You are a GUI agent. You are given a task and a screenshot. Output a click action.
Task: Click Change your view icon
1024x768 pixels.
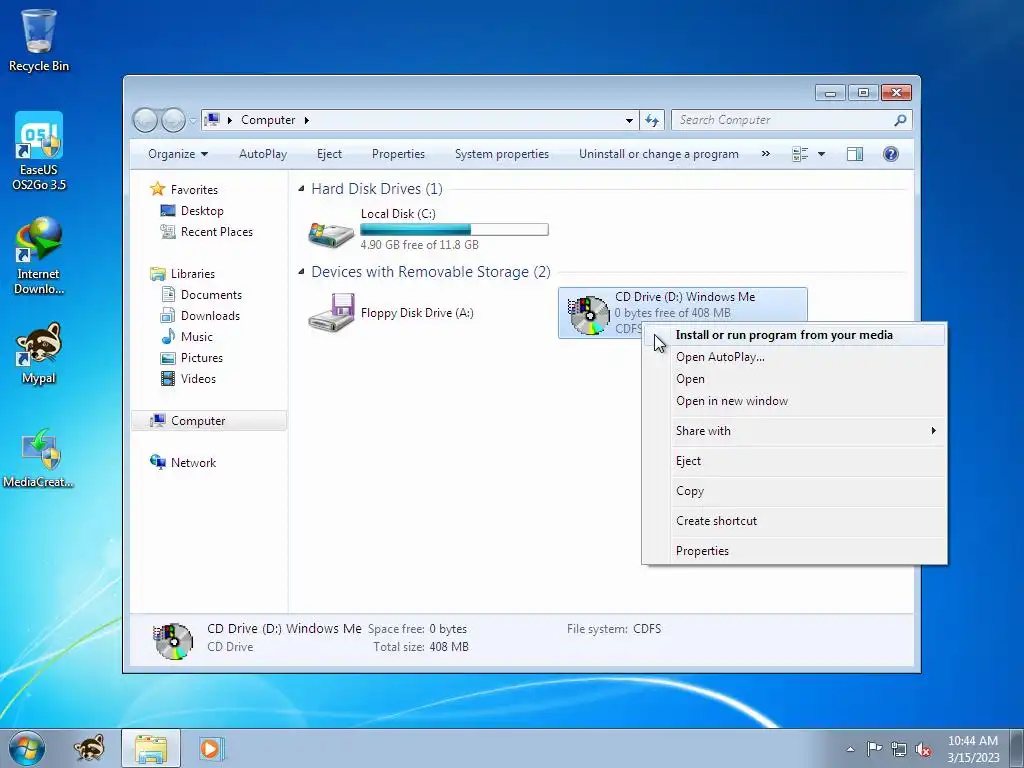coord(800,154)
